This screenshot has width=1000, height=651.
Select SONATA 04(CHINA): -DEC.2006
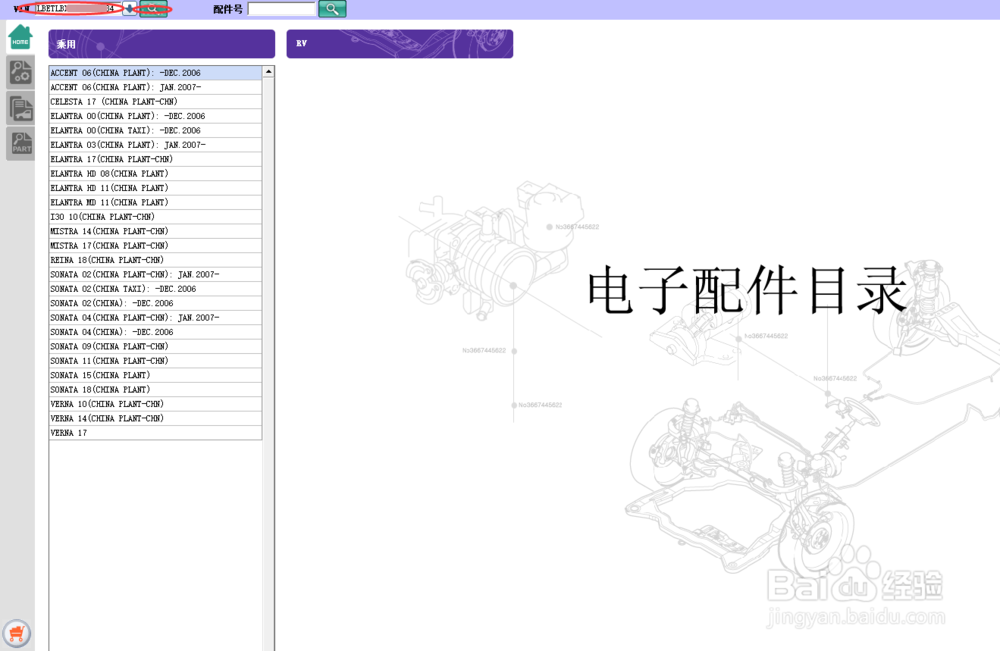pos(155,332)
